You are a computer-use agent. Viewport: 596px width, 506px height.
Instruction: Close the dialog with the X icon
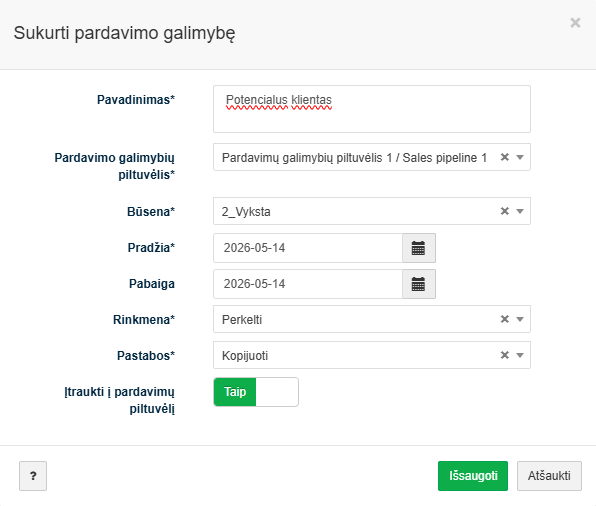coord(575,23)
